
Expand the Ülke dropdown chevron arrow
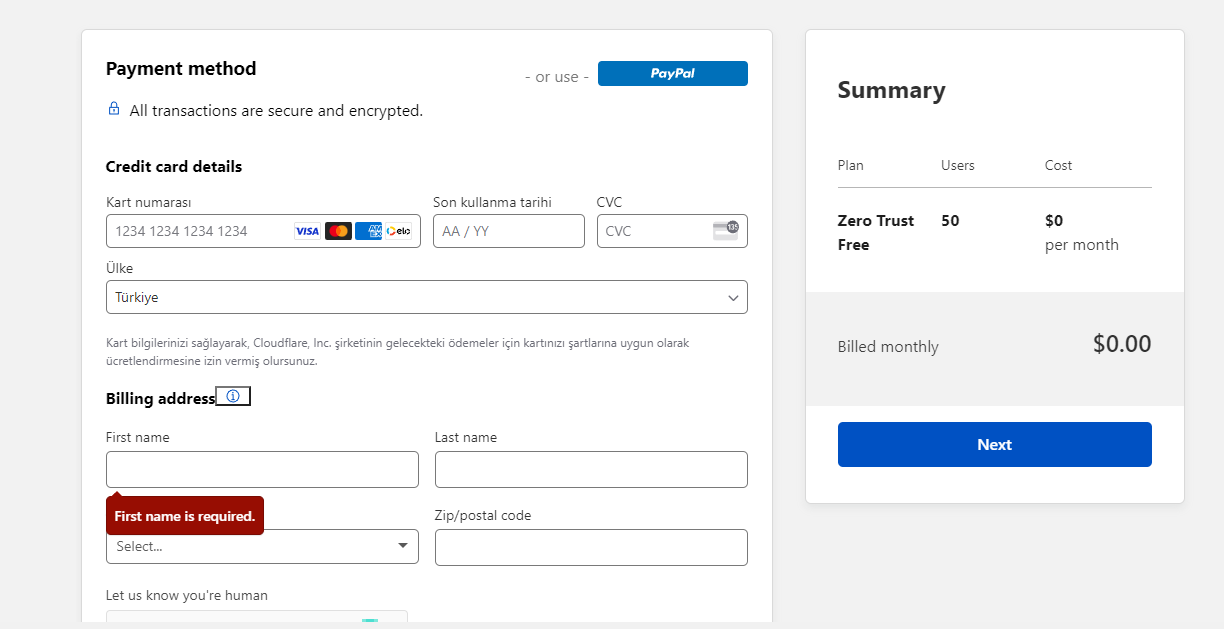coord(733,297)
